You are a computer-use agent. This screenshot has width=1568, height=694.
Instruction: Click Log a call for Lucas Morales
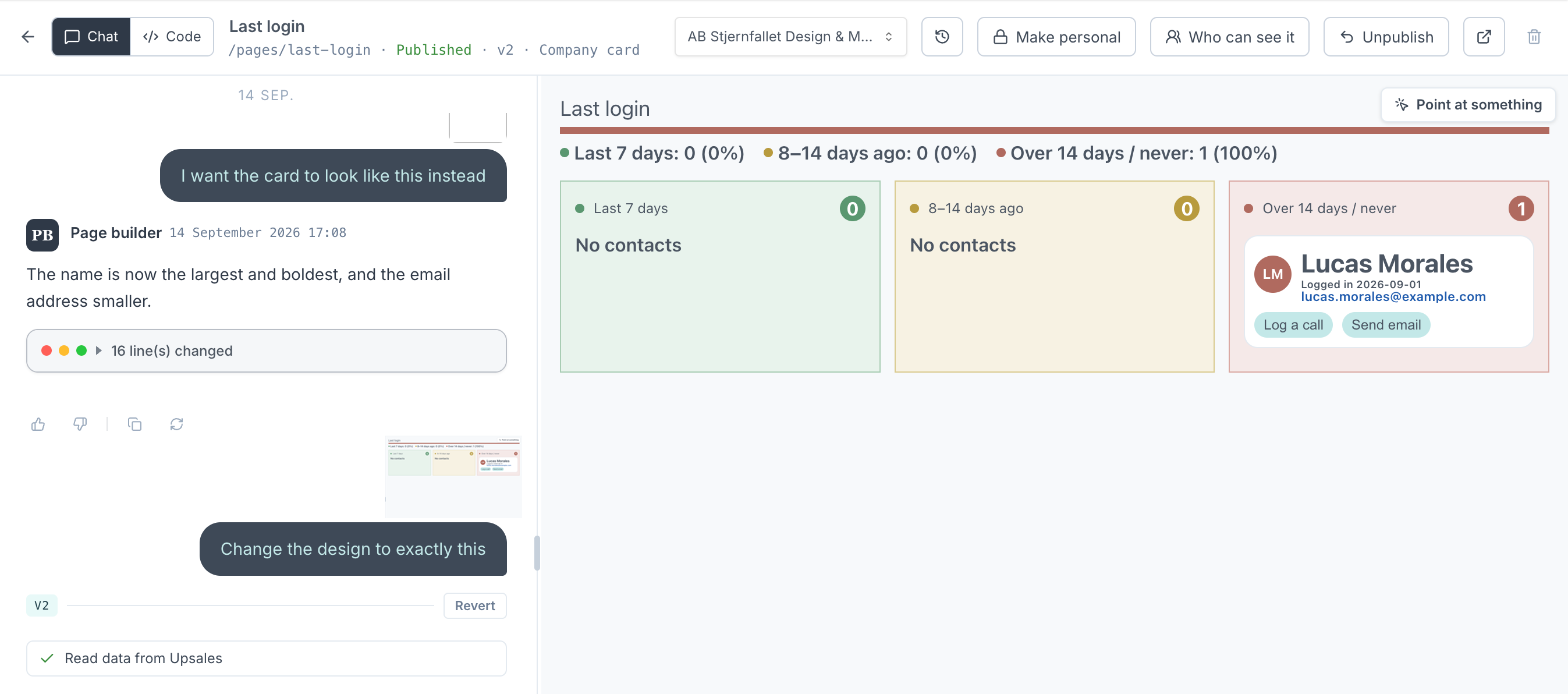point(1293,325)
